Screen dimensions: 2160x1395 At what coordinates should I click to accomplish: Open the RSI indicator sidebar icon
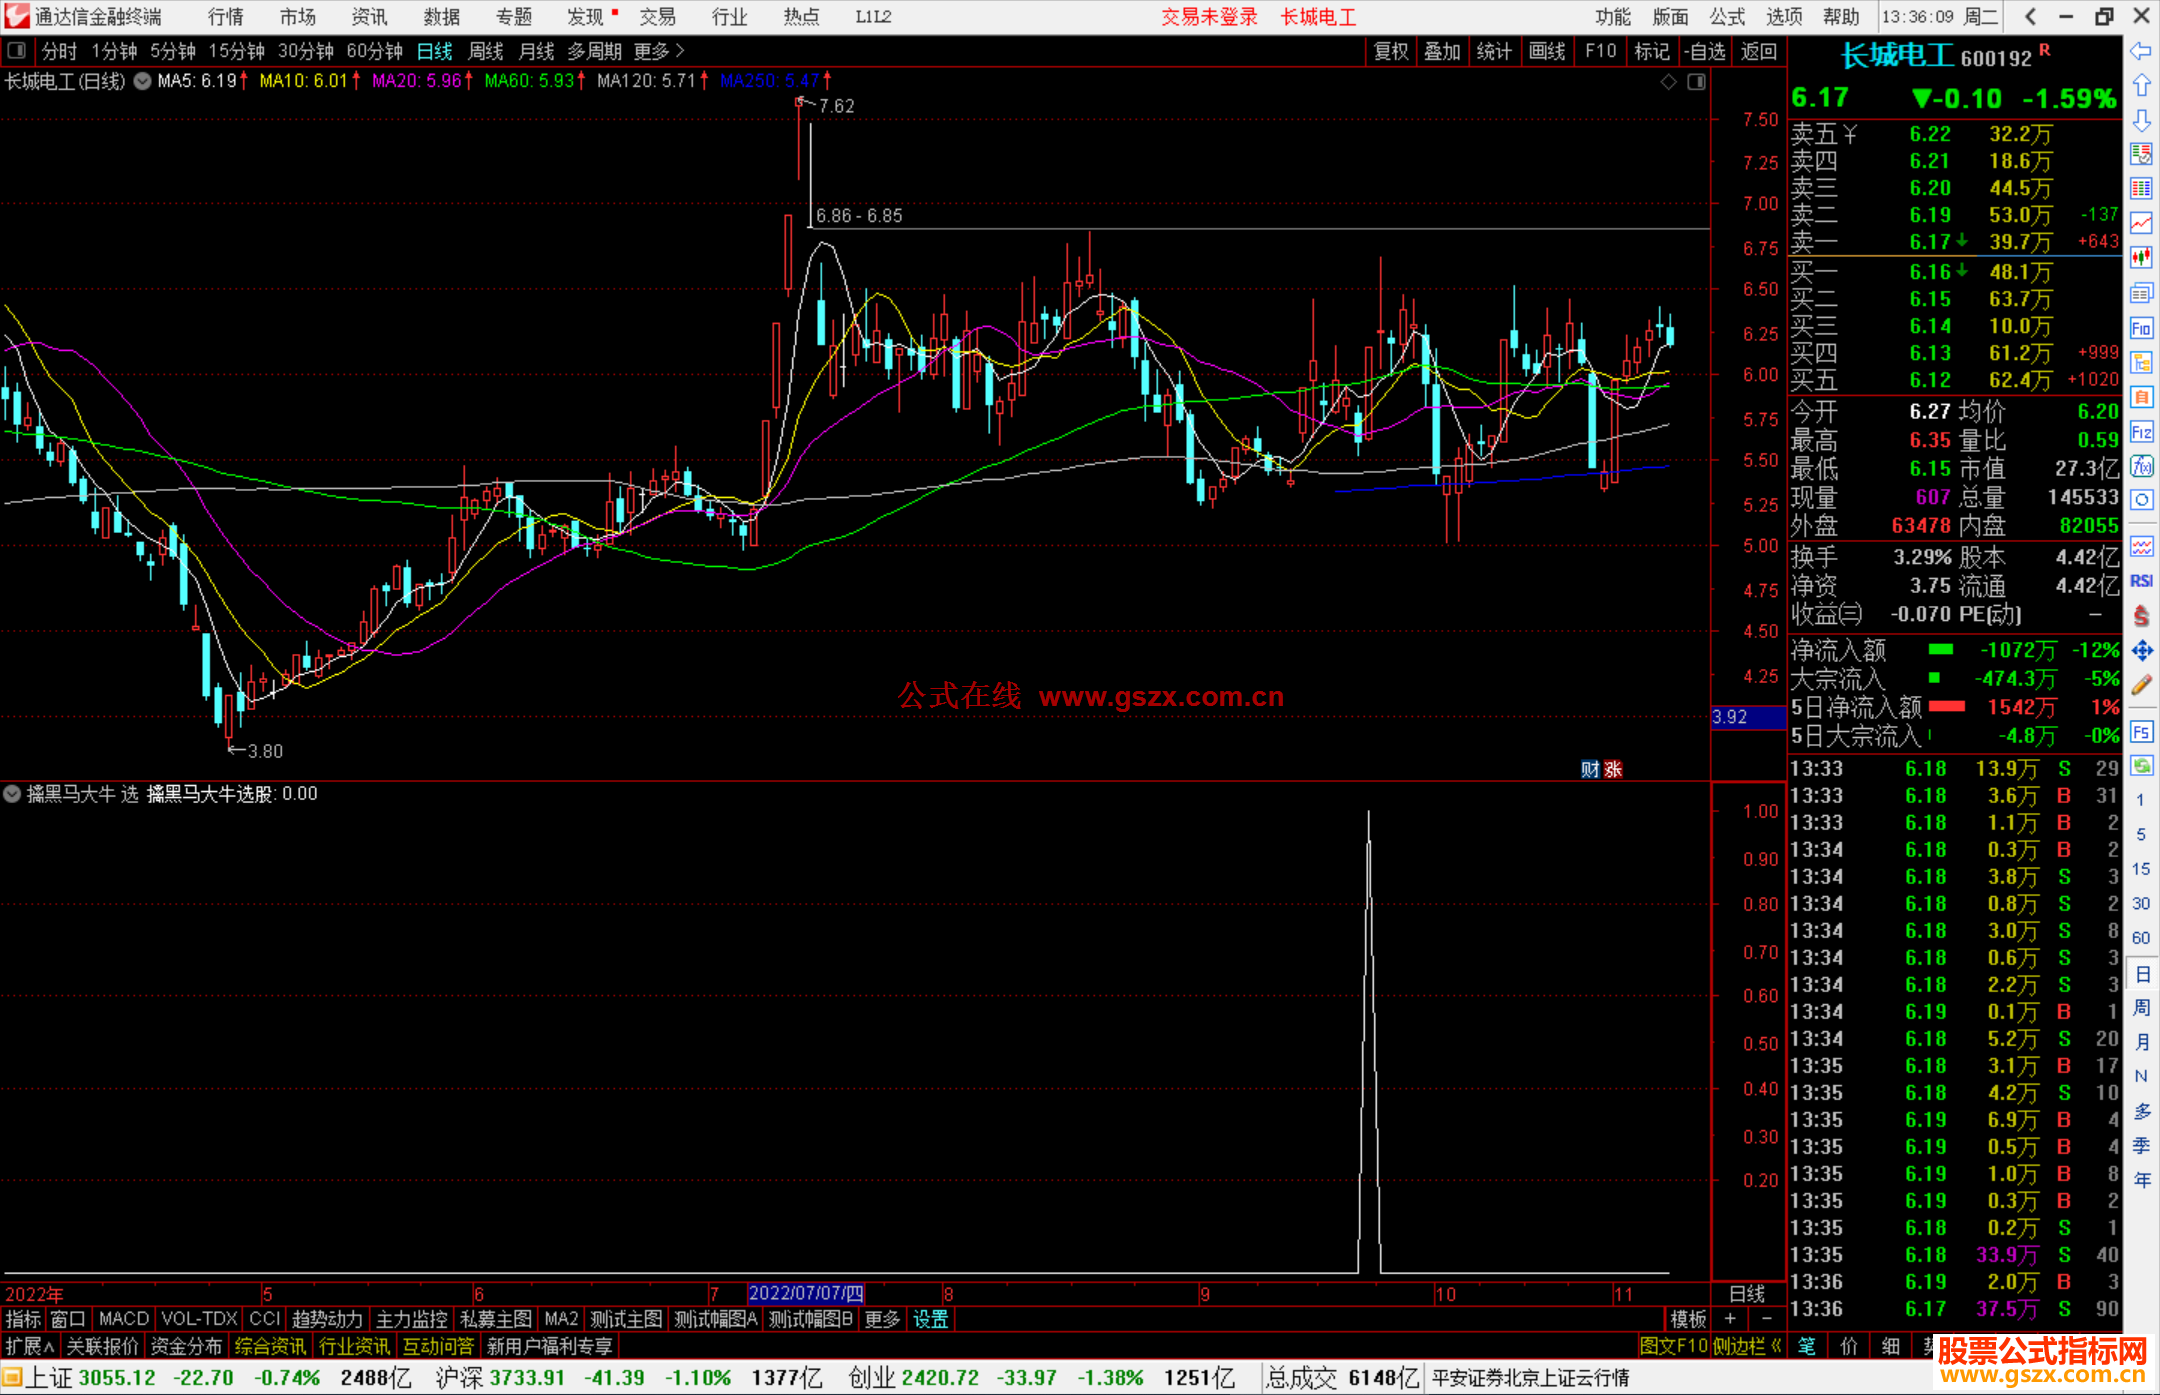tap(2141, 581)
